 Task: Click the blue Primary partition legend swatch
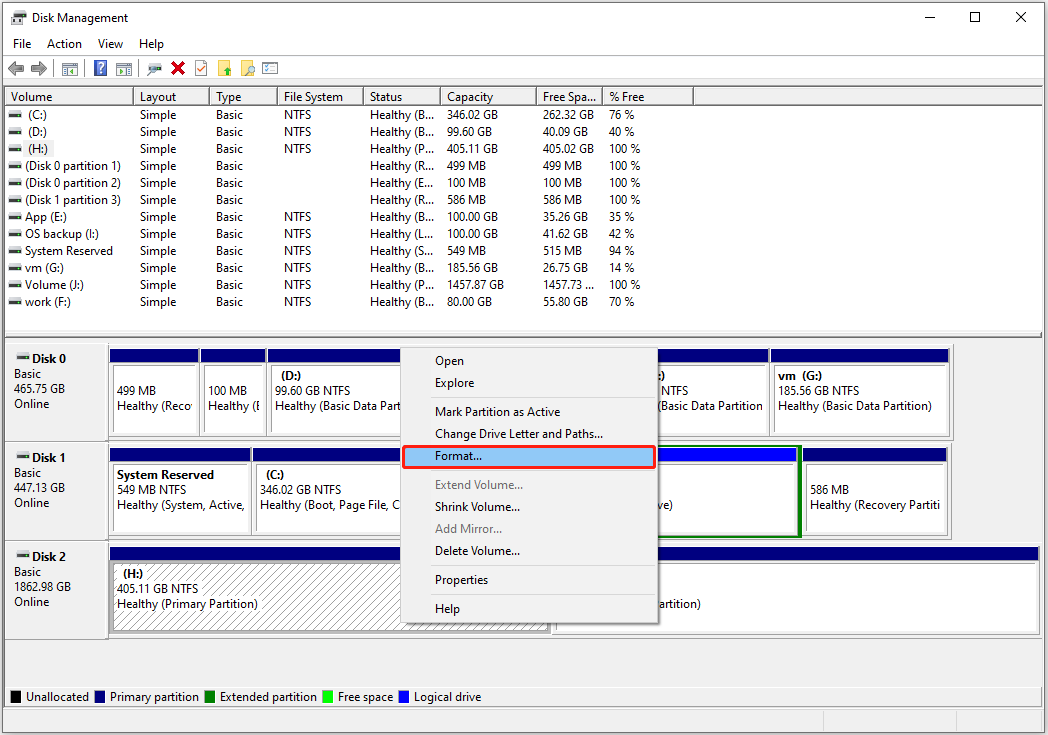point(101,696)
